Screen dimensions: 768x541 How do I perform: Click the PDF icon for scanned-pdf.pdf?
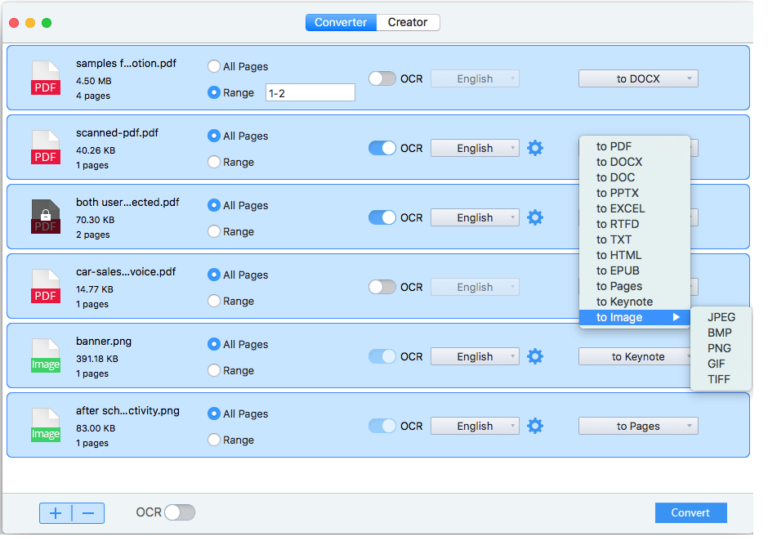click(x=46, y=148)
